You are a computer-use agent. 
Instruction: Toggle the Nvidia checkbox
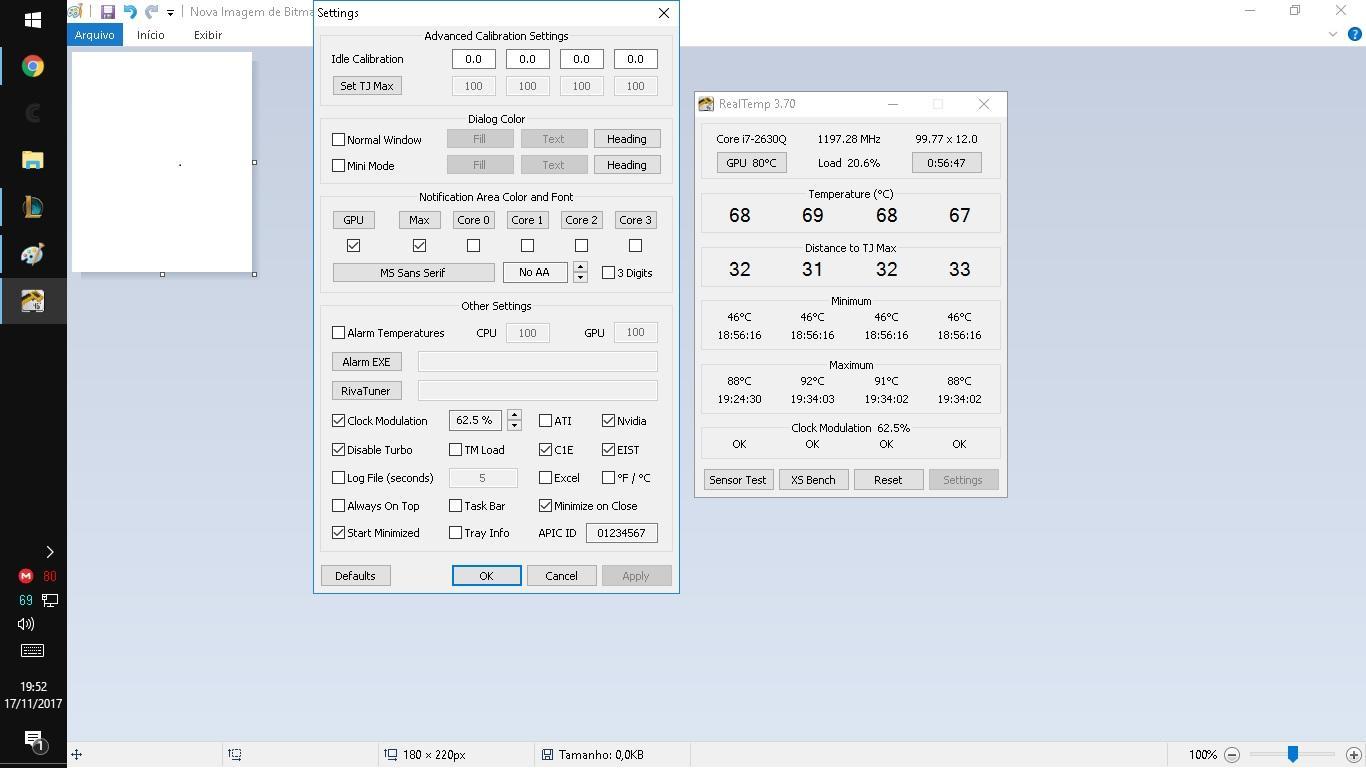click(x=608, y=421)
